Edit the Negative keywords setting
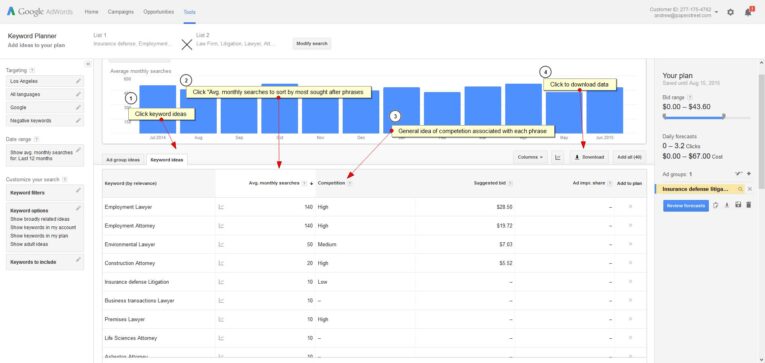 coord(78,120)
